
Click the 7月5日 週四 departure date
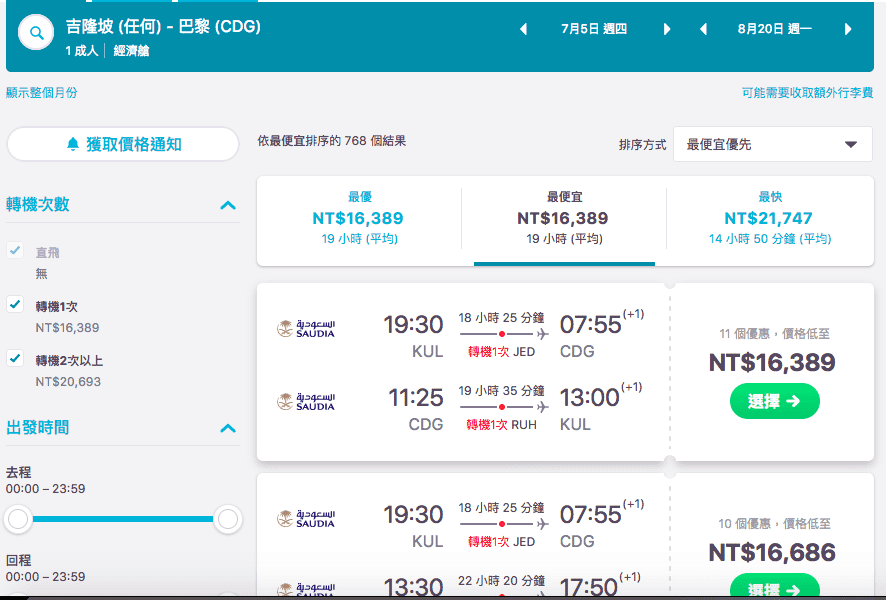pos(594,29)
